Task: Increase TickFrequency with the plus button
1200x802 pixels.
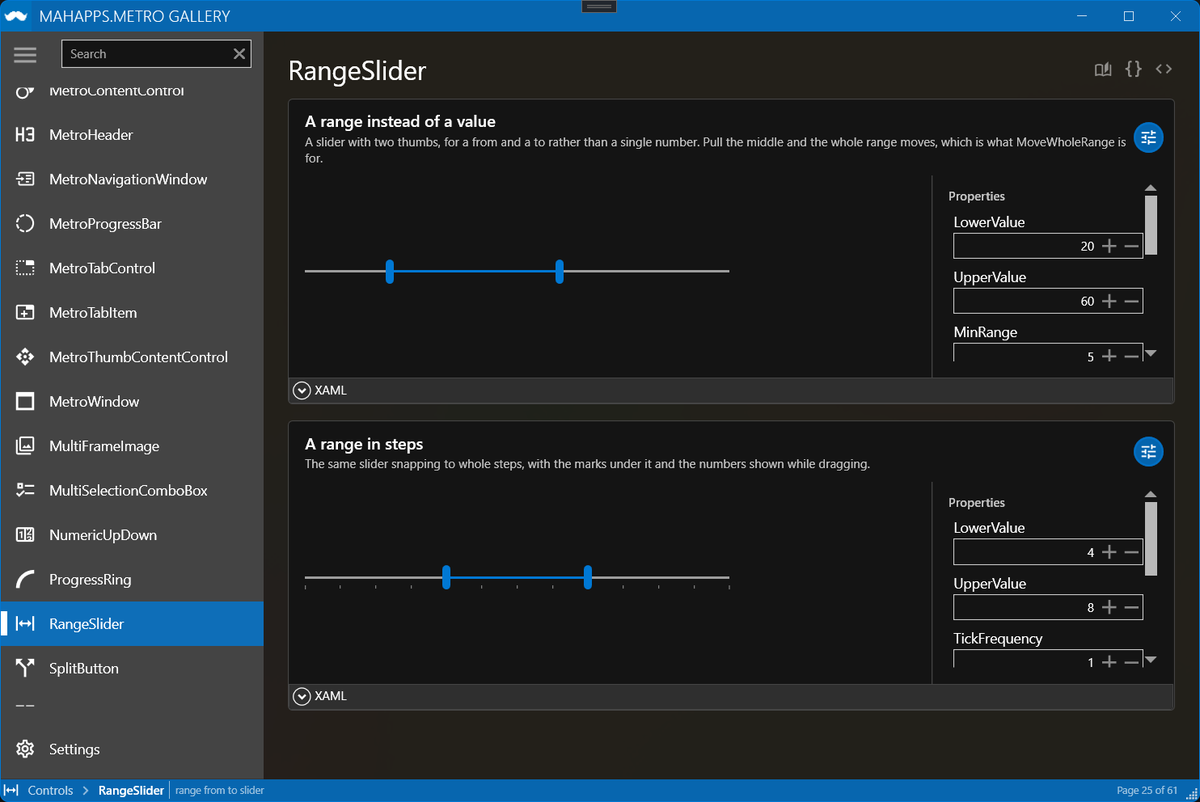Action: click(x=1108, y=662)
